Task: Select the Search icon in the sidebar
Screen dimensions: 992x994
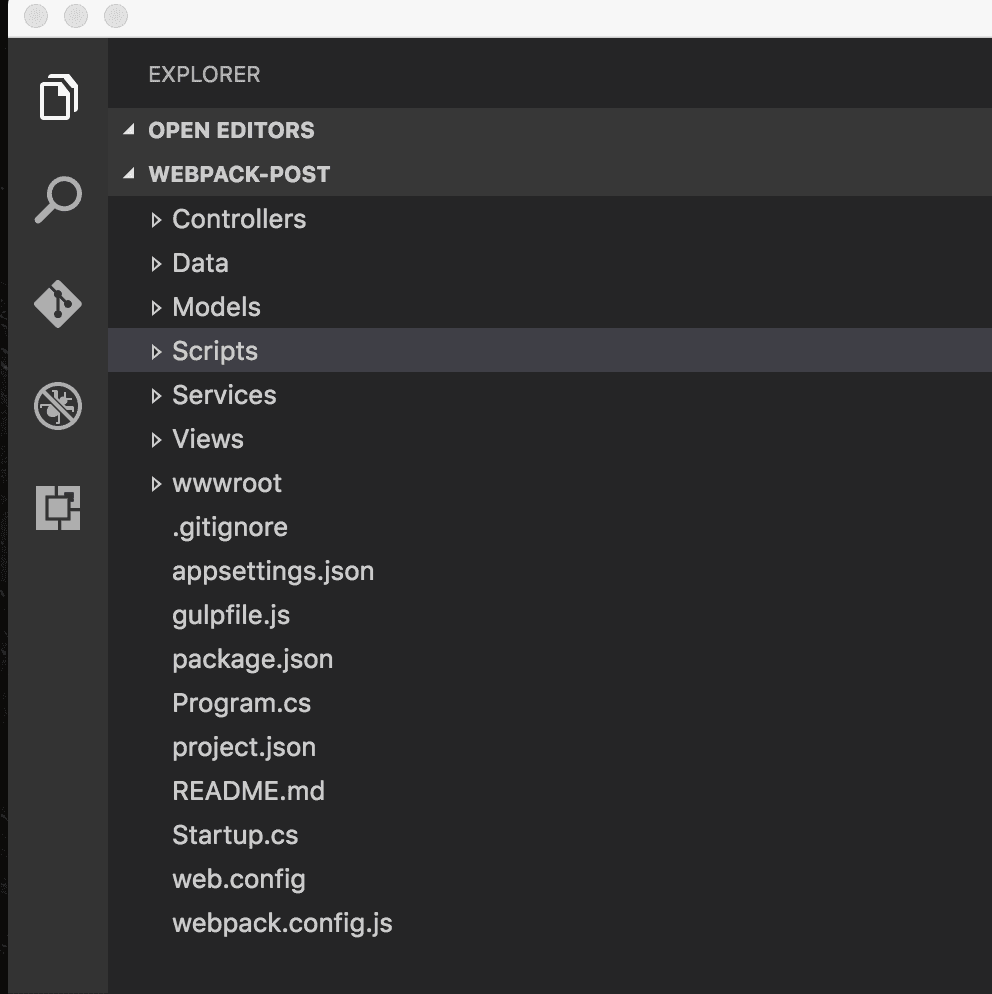Action: pos(57,200)
